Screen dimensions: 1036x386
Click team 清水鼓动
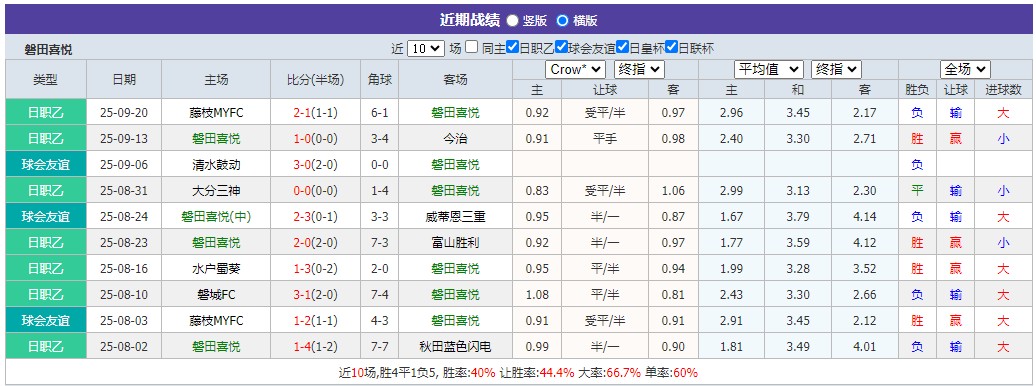(x=216, y=165)
